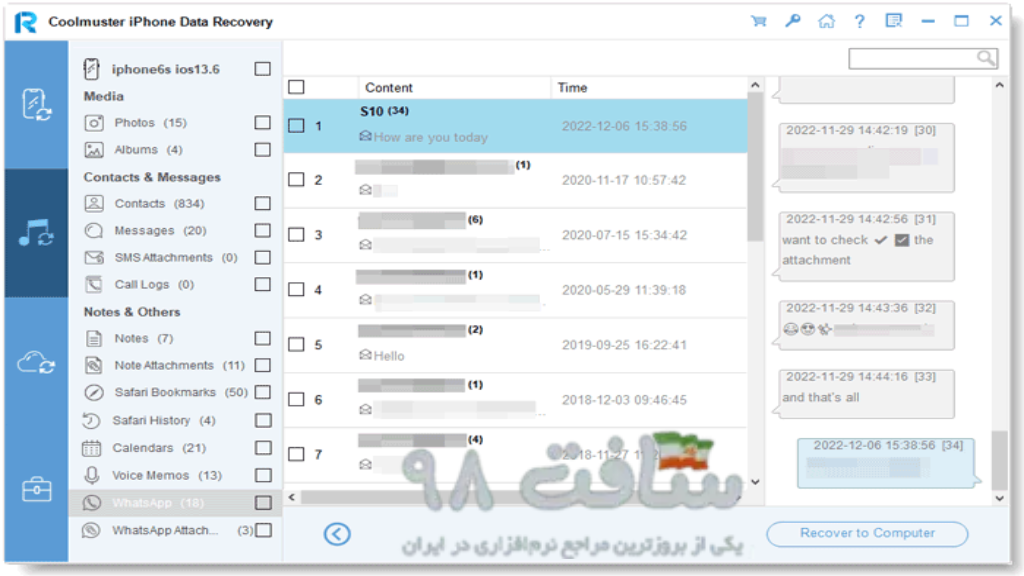1024x576 pixels.
Task: Click the search magnifier icon
Action: point(985,58)
